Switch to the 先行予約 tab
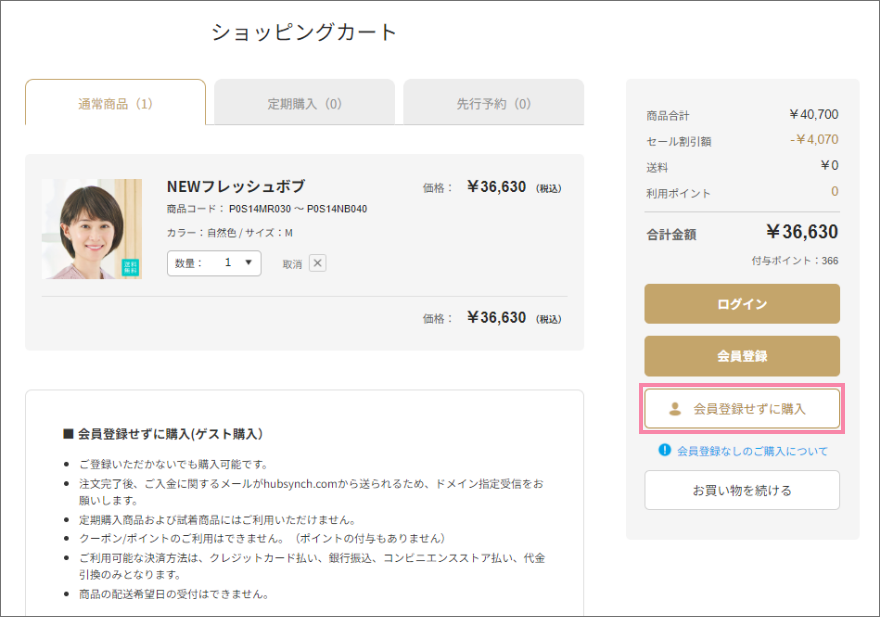This screenshot has width=880, height=617. point(493,101)
